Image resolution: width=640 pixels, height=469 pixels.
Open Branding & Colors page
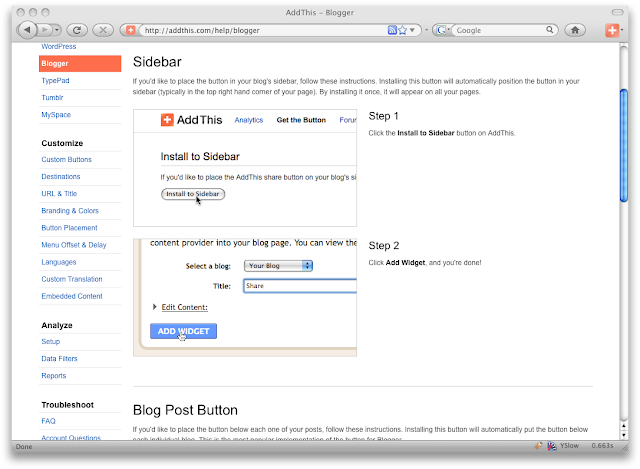click(70, 211)
